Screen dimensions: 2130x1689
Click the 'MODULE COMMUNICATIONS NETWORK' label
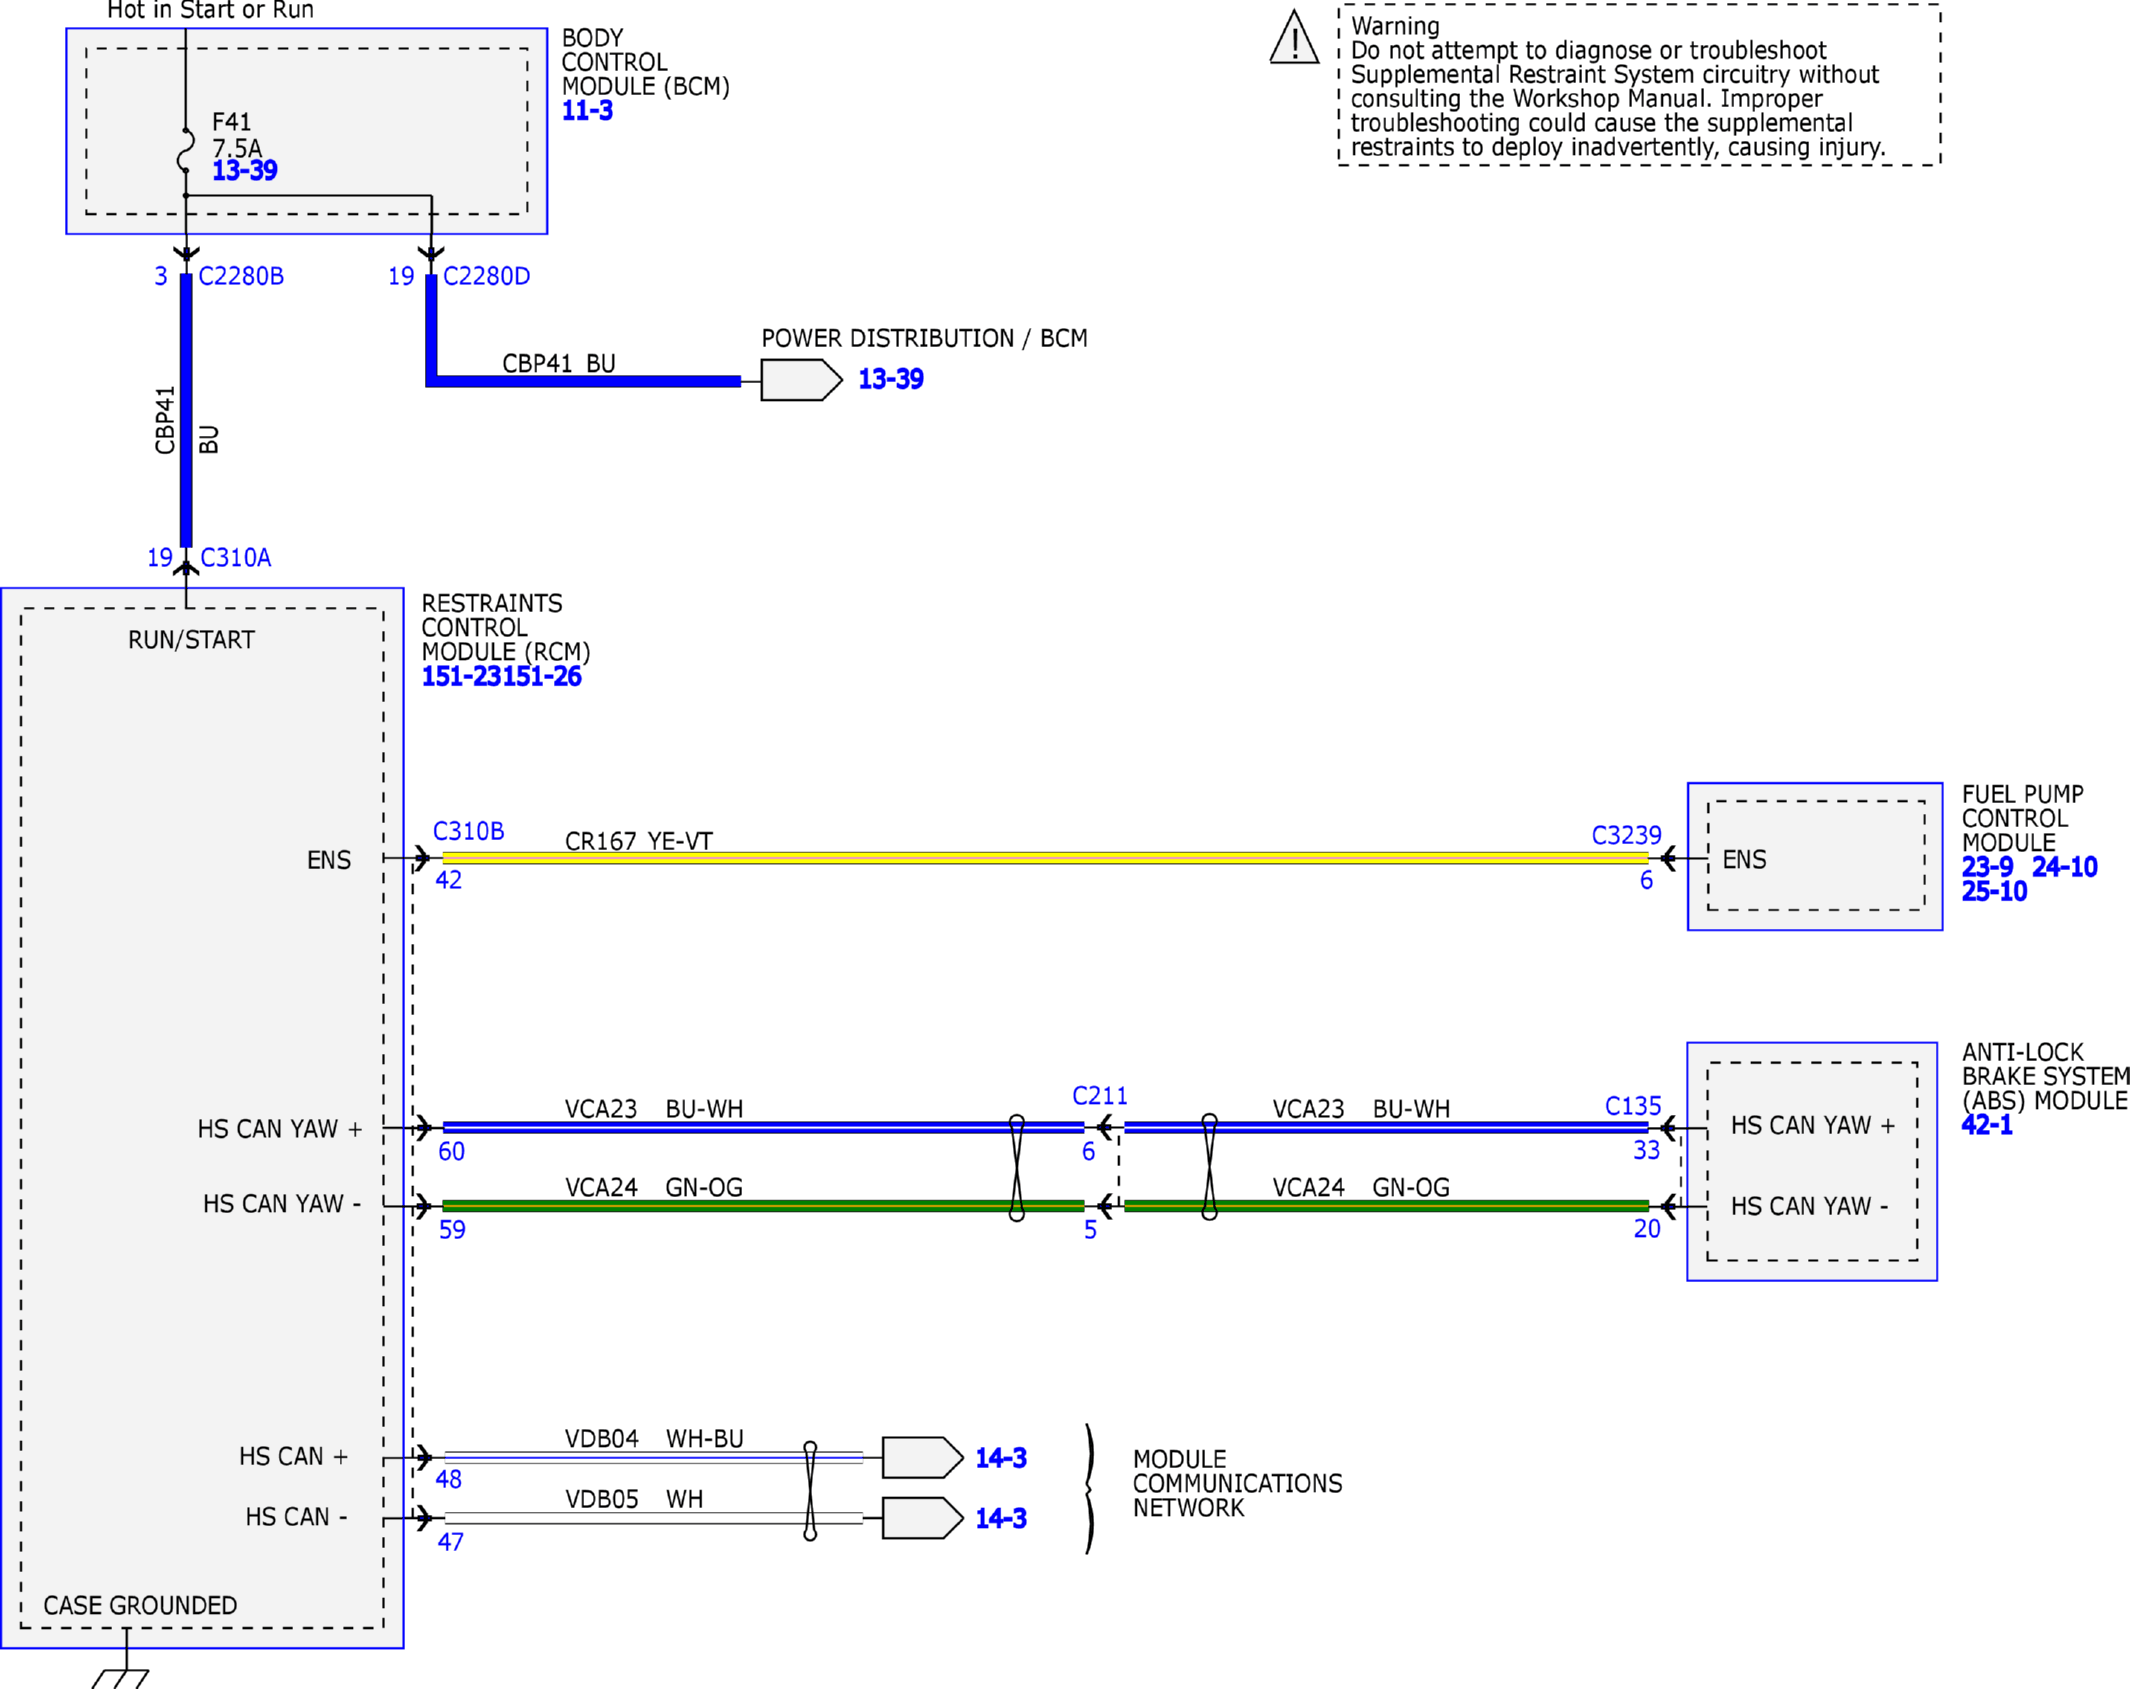tap(1237, 1484)
